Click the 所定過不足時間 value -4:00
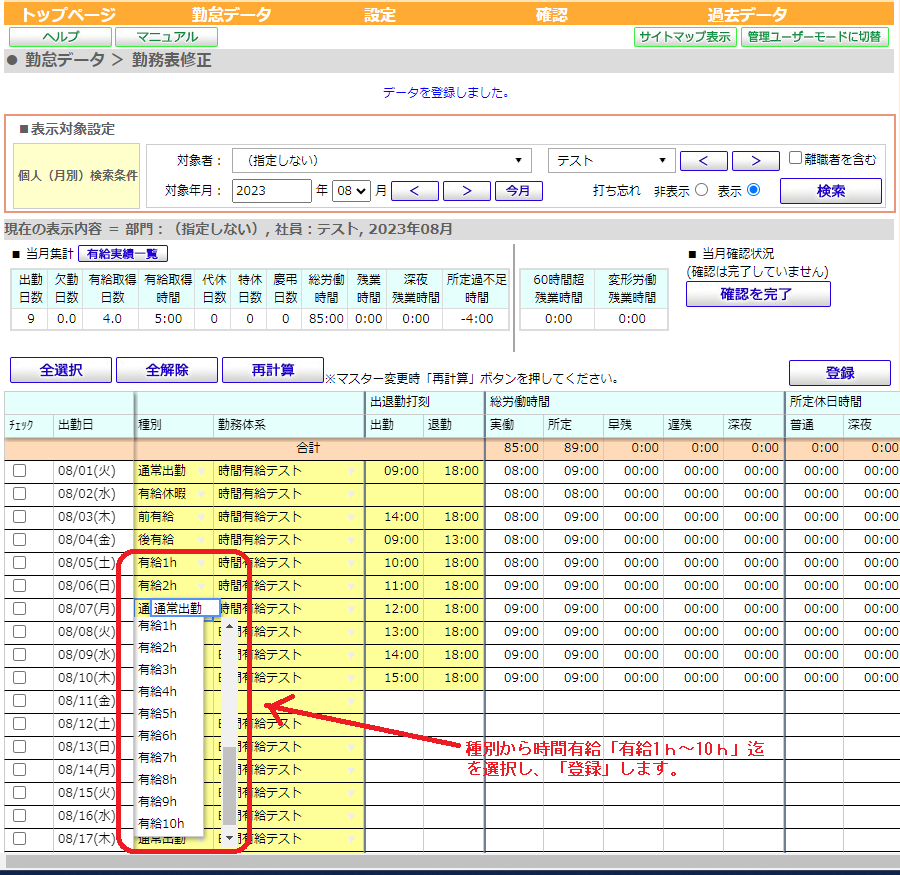The height and width of the screenshot is (875, 900). click(x=476, y=319)
